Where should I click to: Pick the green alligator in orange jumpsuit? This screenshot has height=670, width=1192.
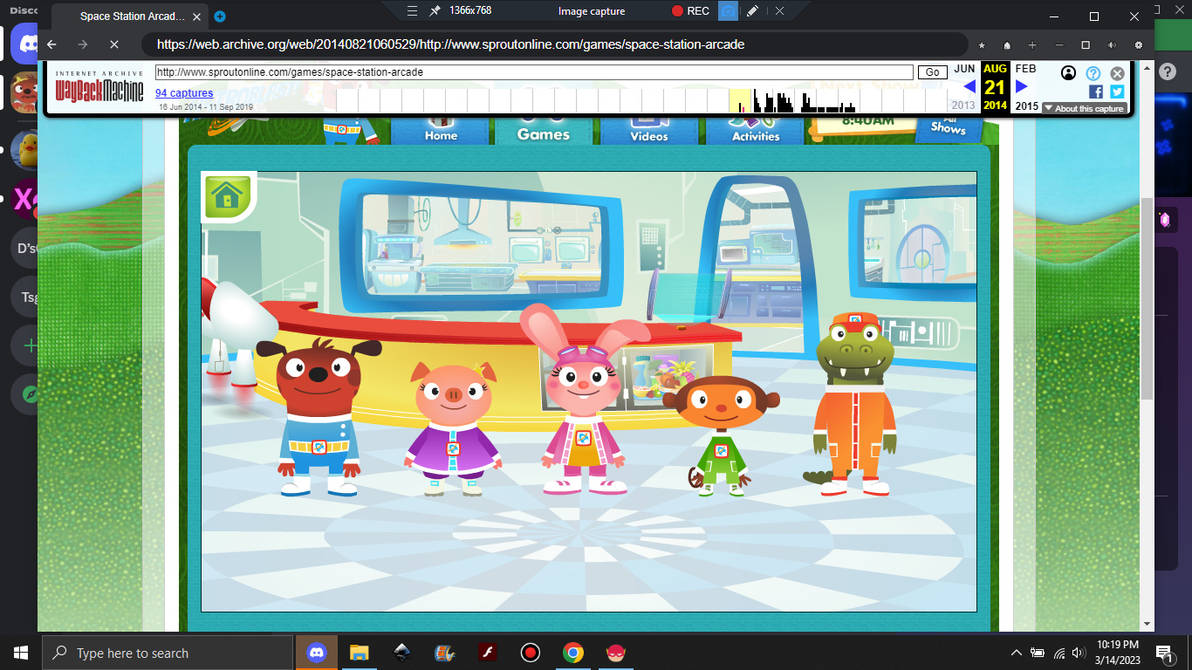coord(852,403)
